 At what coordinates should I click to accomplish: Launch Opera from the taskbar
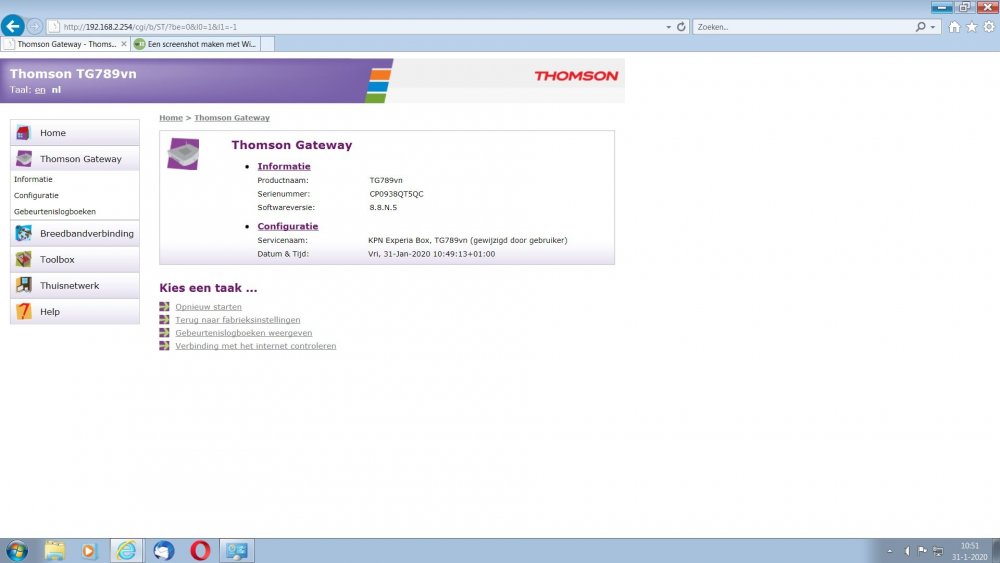click(x=200, y=550)
